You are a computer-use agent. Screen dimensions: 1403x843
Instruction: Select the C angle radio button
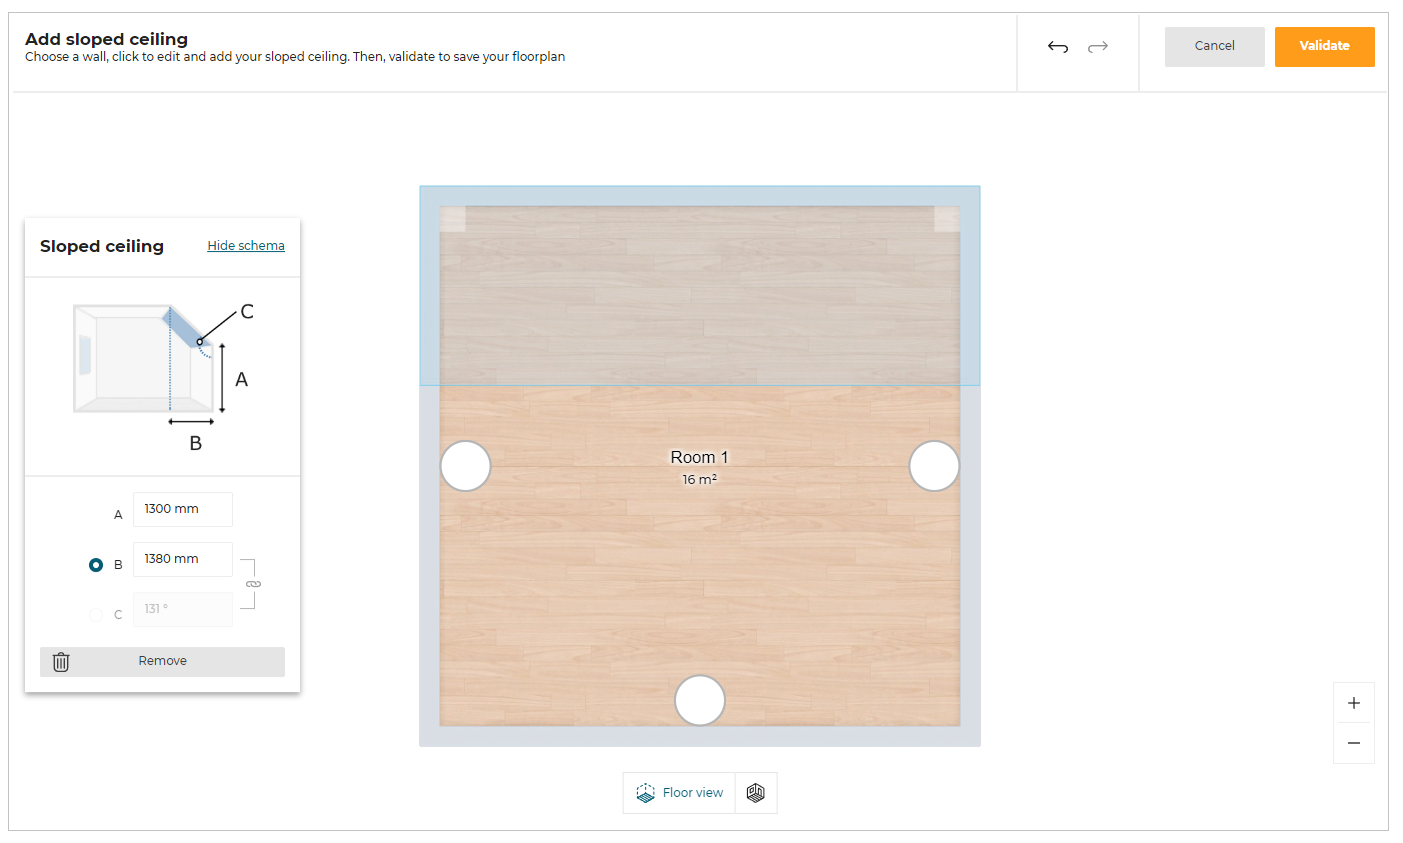tap(96, 615)
